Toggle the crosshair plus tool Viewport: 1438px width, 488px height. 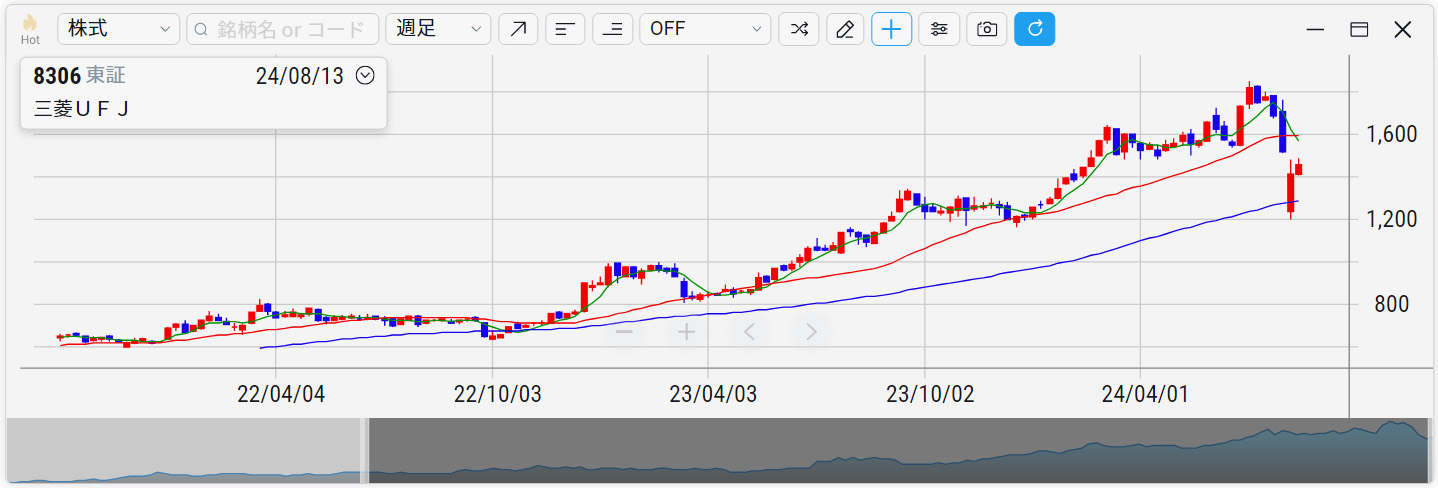(892, 29)
